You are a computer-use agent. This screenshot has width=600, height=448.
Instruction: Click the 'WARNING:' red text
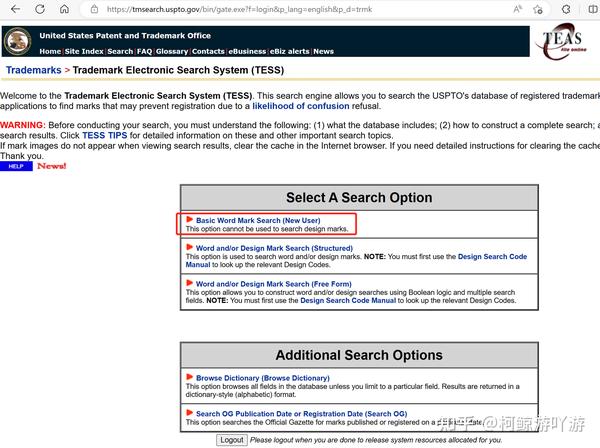pos(23,125)
